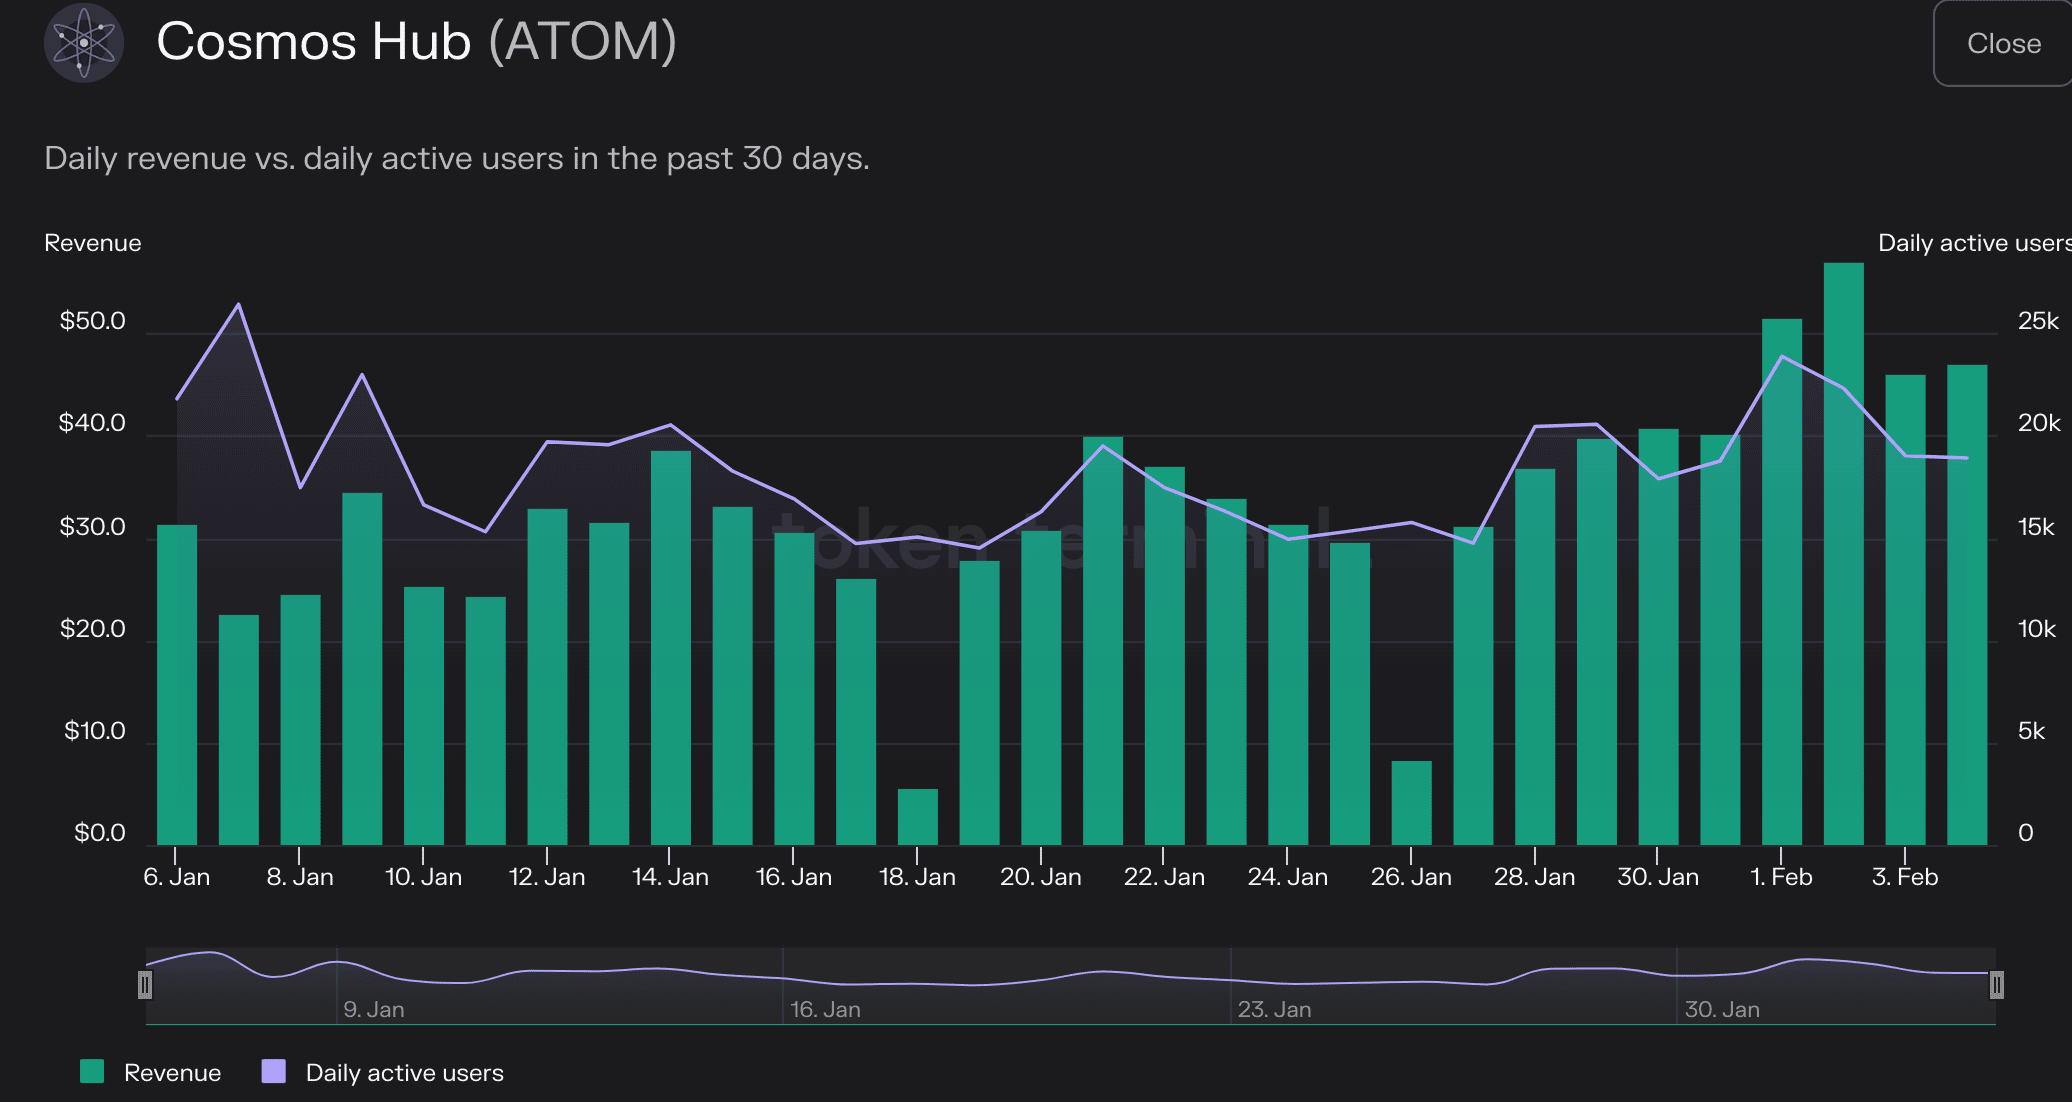The height and width of the screenshot is (1102, 2072).
Task: Click the '12. Jan' x-axis label
Action: pyautogui.click(x=547, y=877)
